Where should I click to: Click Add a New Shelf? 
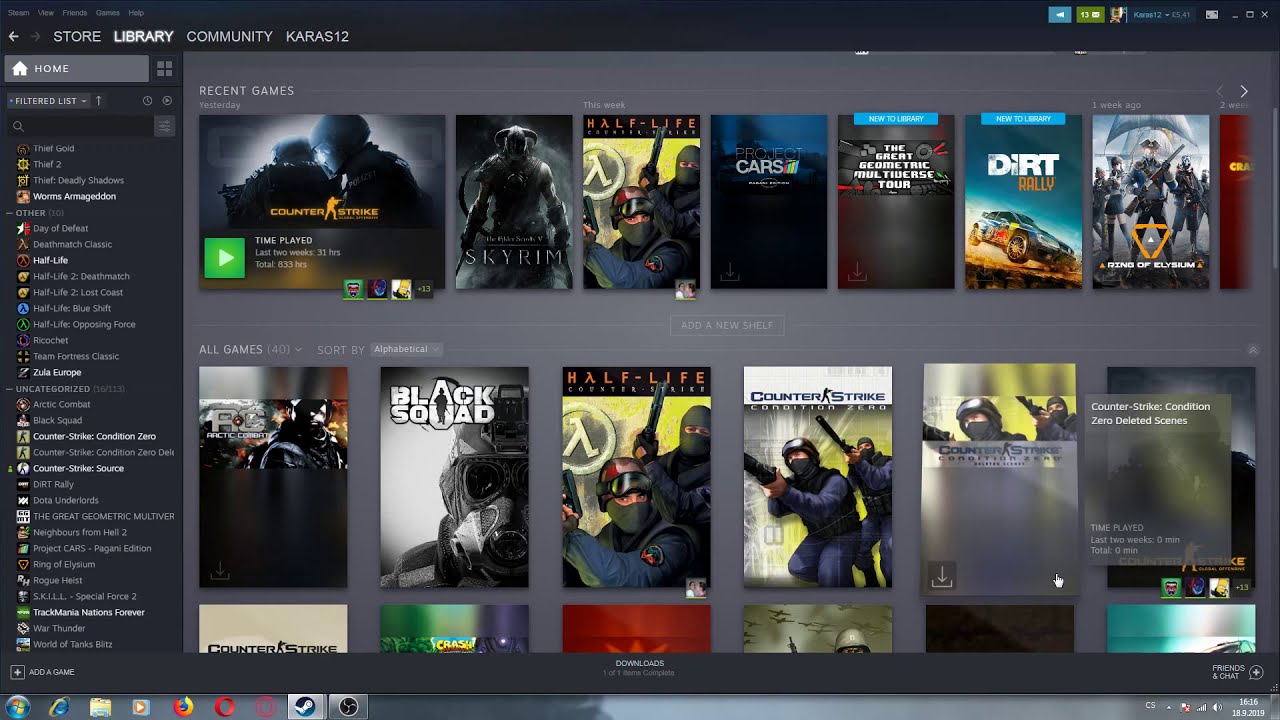pyautogui.click(x=727, y=325)
